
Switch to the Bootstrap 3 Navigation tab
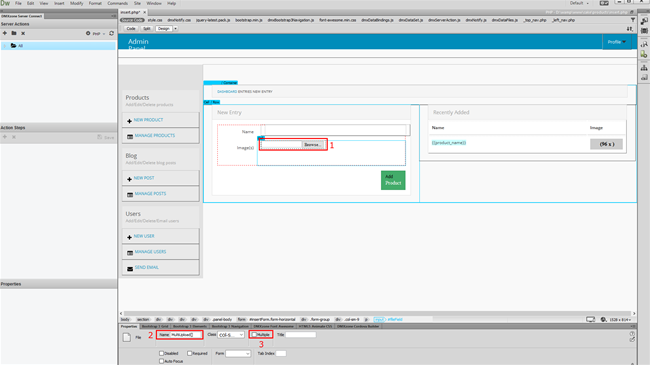[x=230, y=326]
